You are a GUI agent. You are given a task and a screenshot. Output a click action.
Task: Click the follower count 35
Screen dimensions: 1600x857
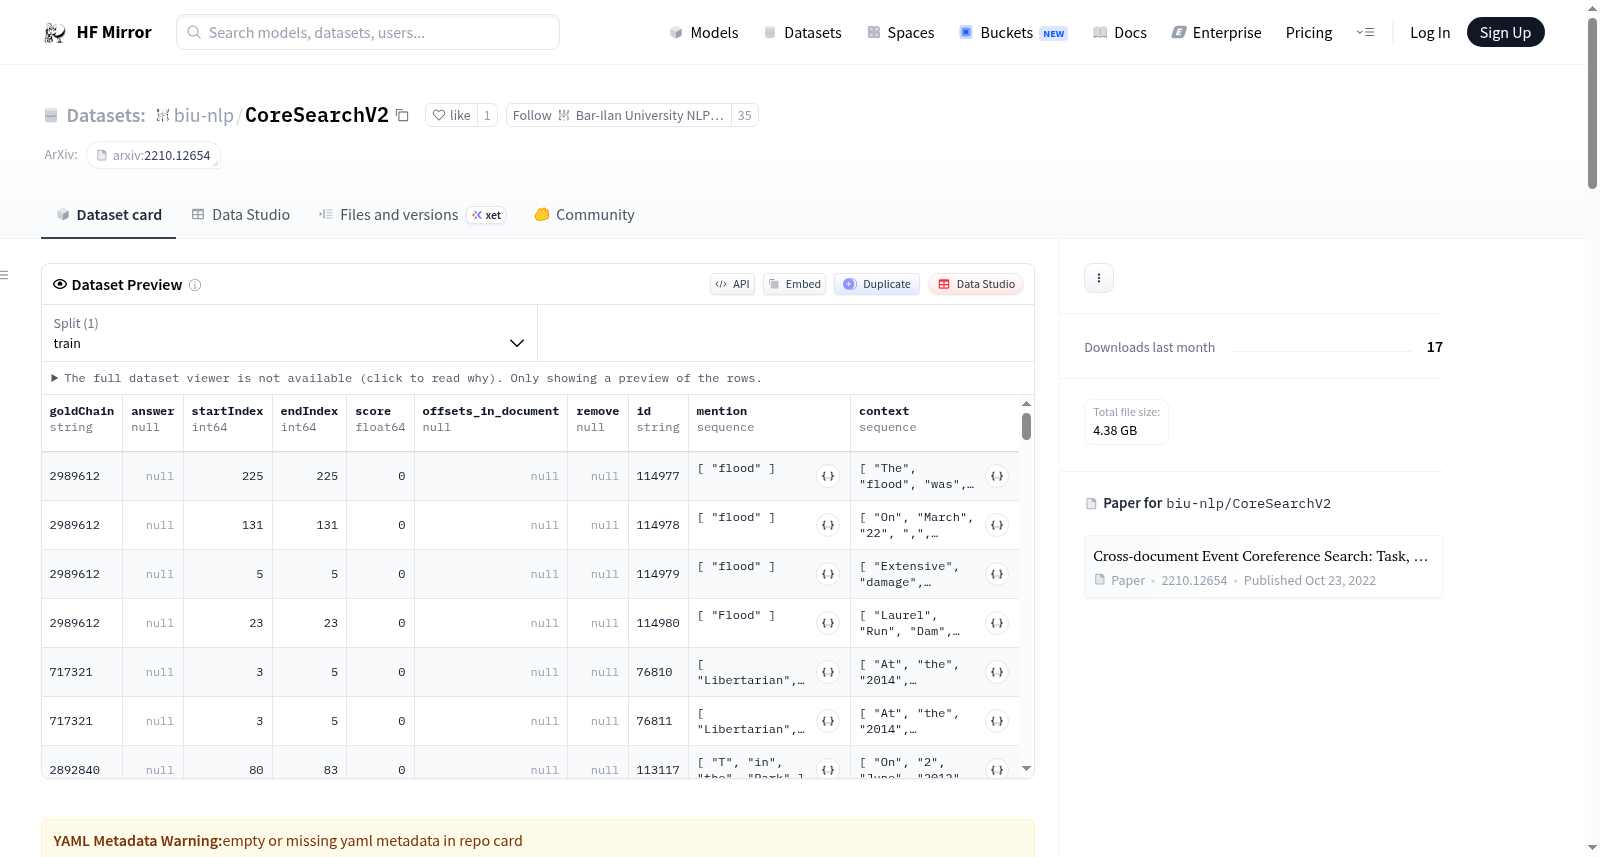(745, 115)
